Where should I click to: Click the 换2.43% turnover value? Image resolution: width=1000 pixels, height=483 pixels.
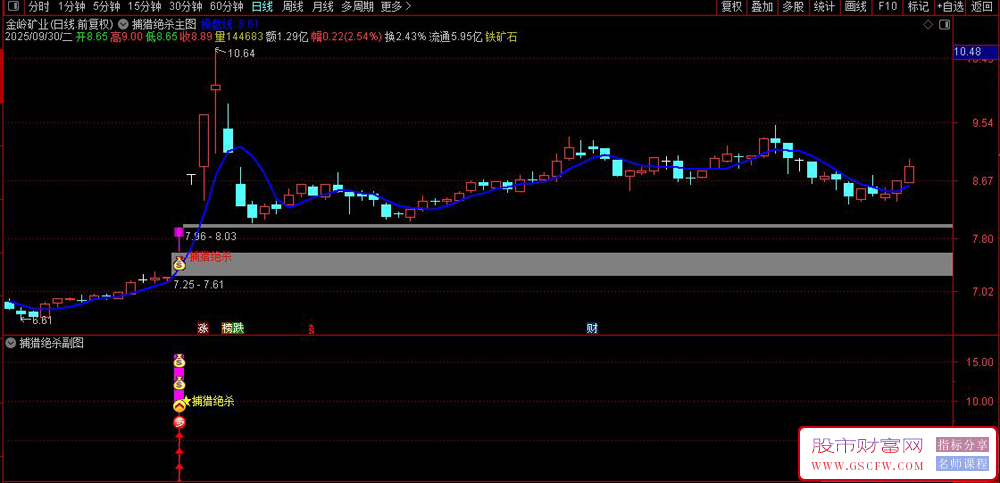click(x=405, y=37)
